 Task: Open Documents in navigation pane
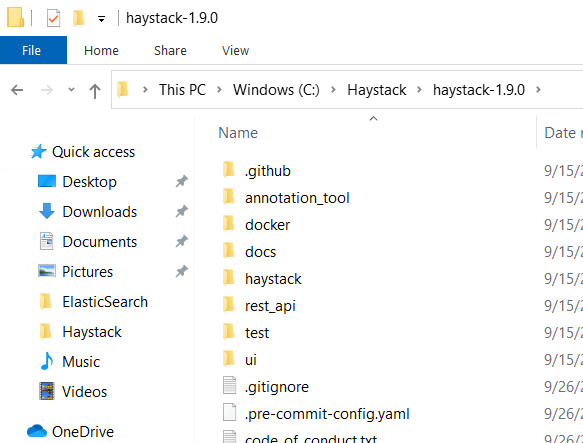click(100, 242)
